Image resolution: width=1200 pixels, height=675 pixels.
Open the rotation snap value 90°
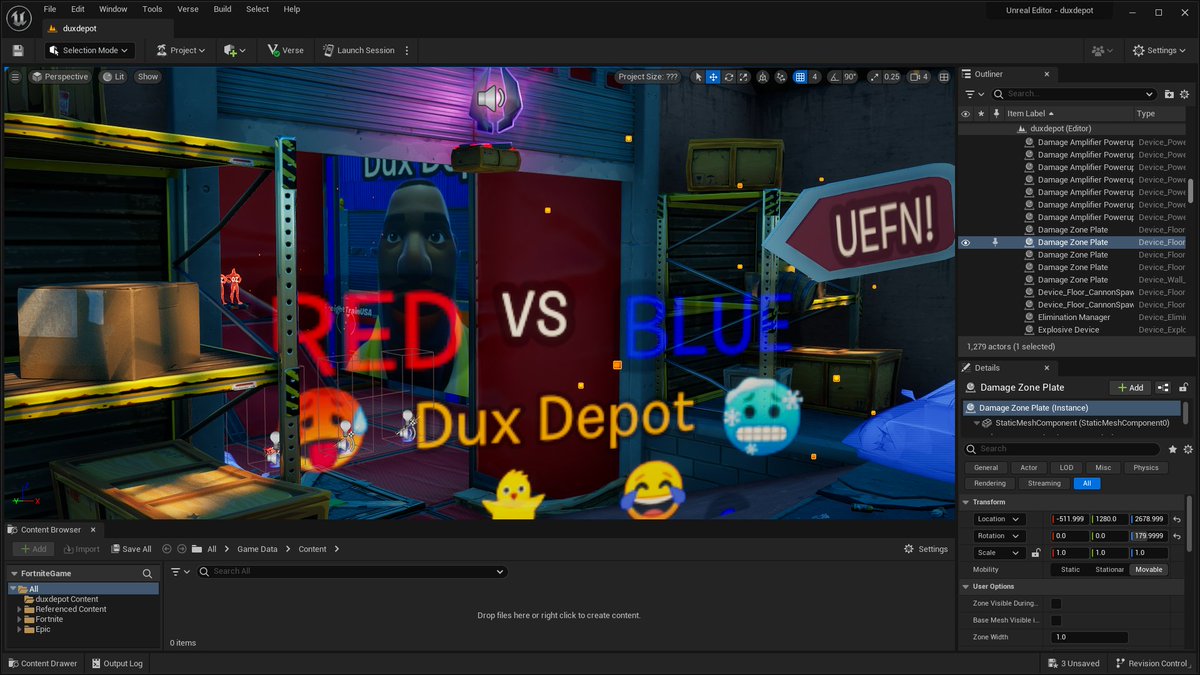click(x=850, y=77)
